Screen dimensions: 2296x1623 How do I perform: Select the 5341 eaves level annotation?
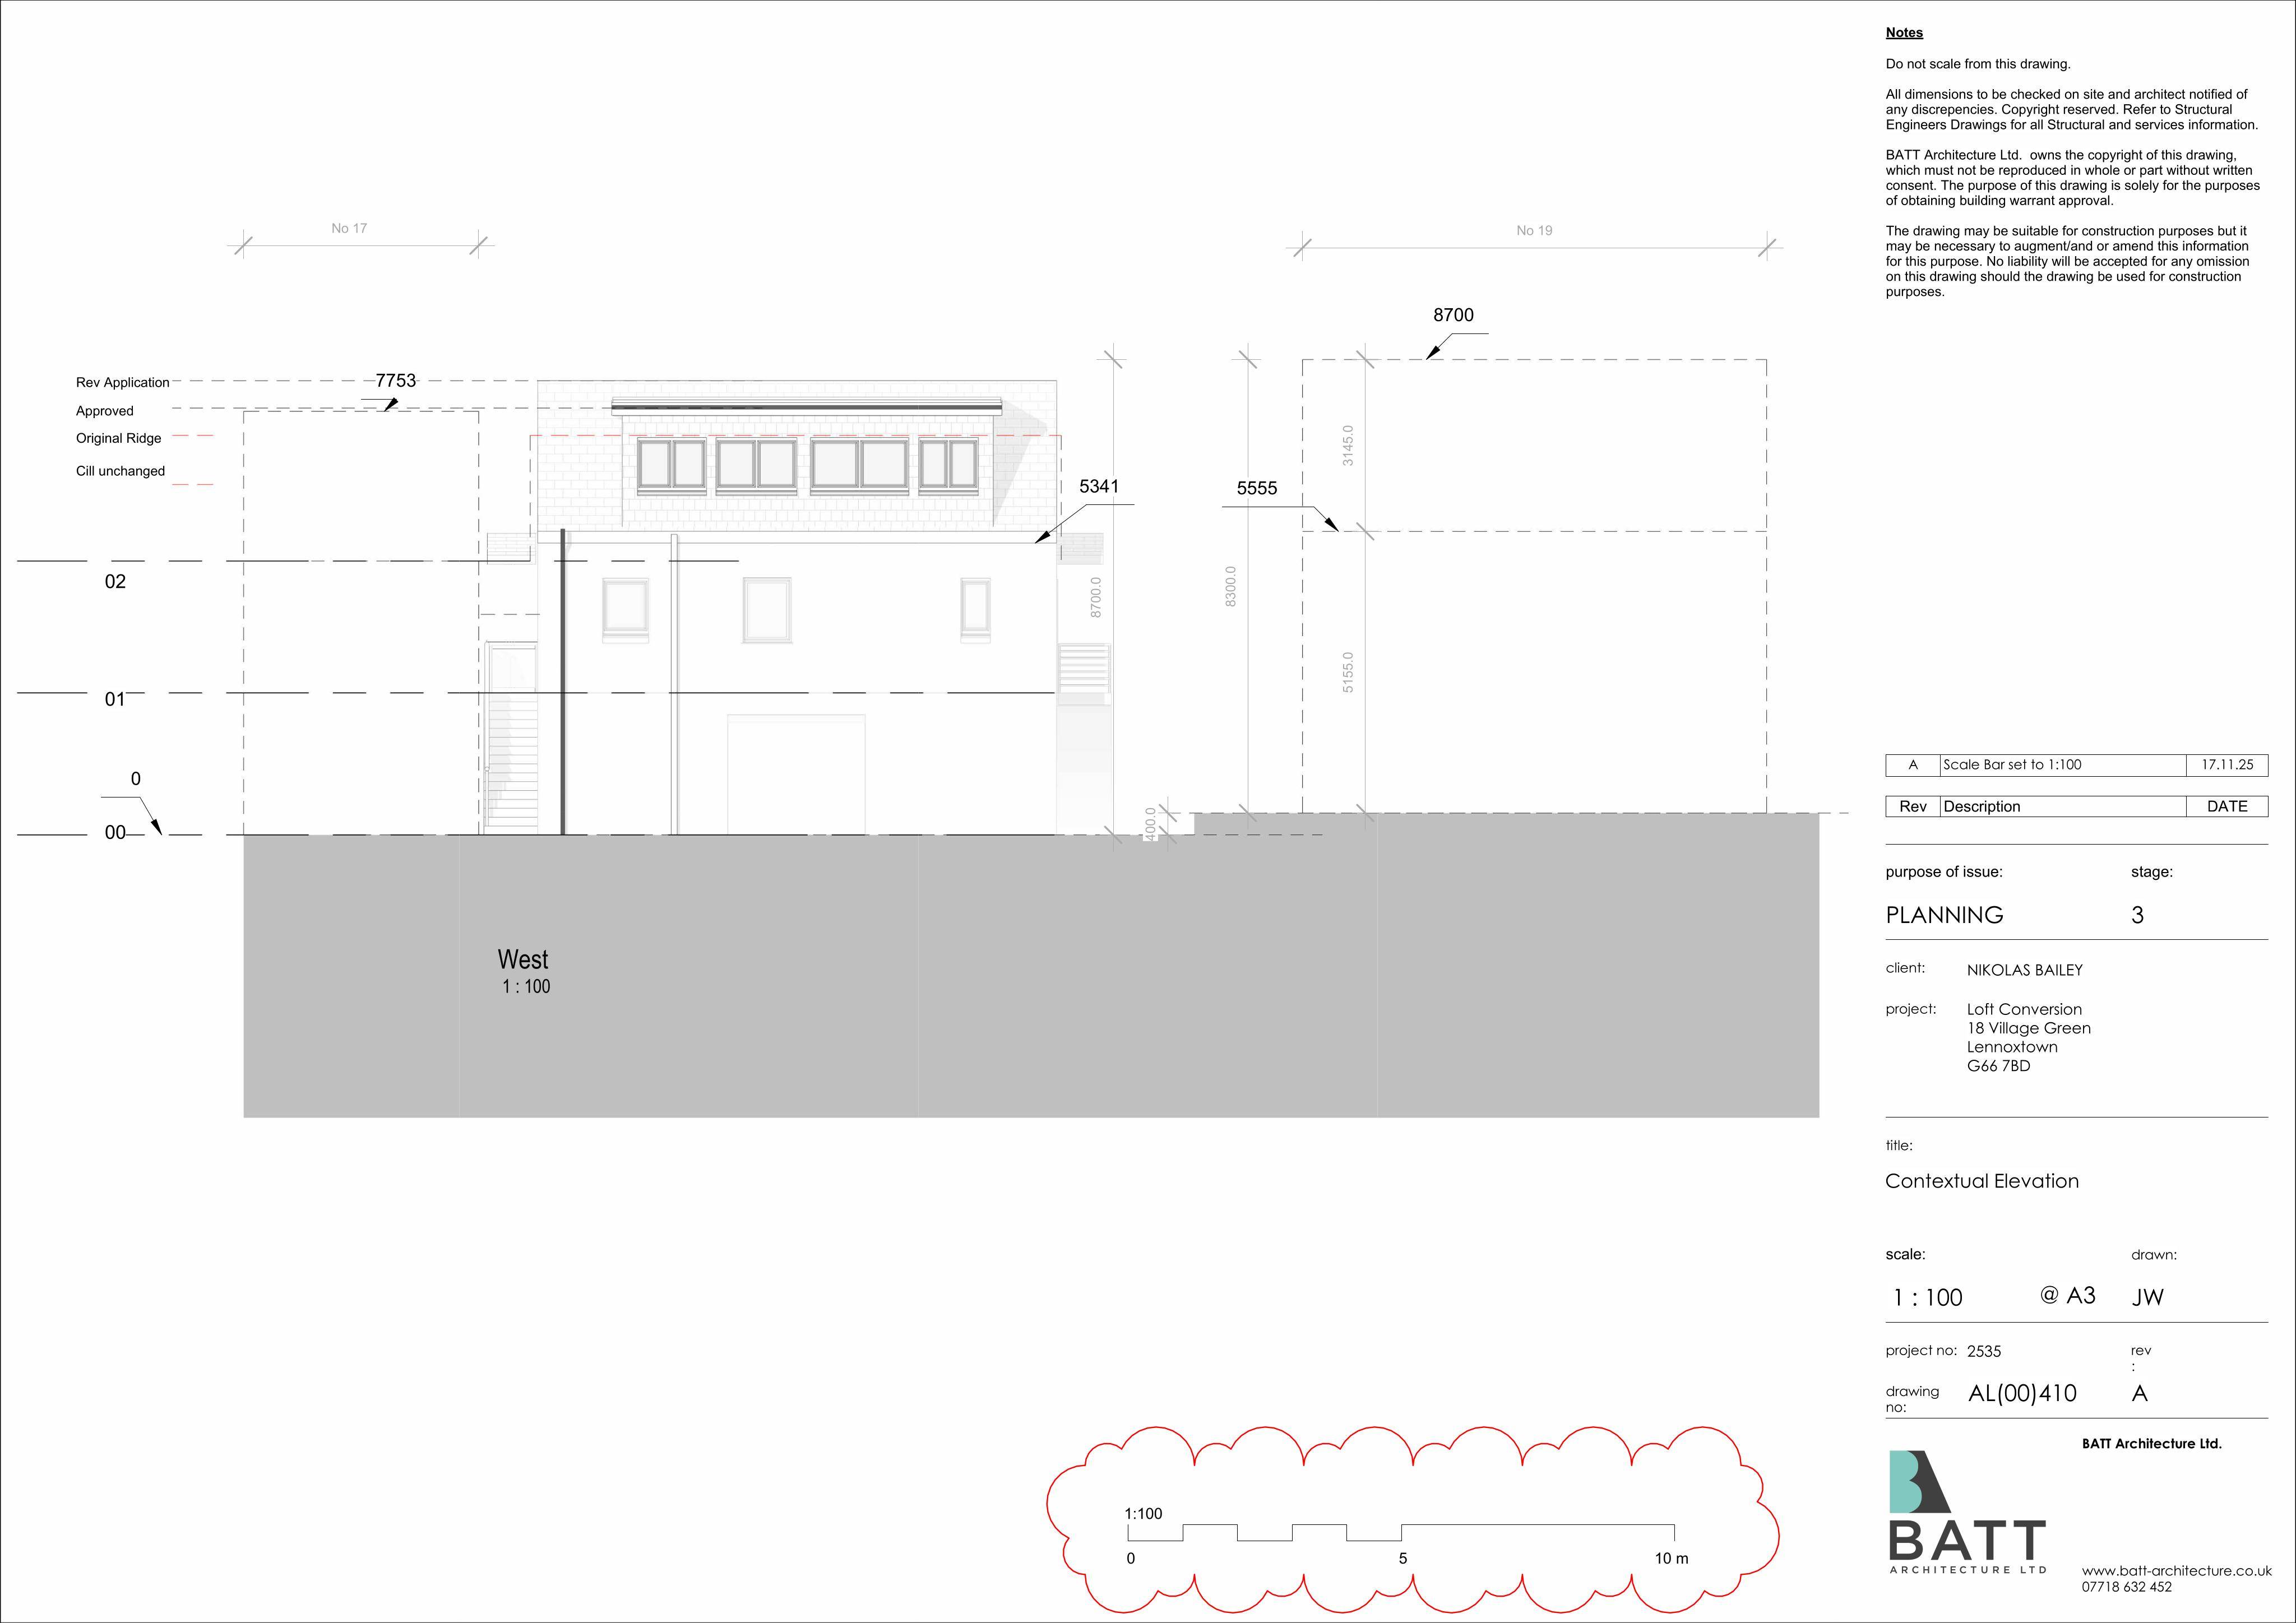click(x=1099, y=486)
